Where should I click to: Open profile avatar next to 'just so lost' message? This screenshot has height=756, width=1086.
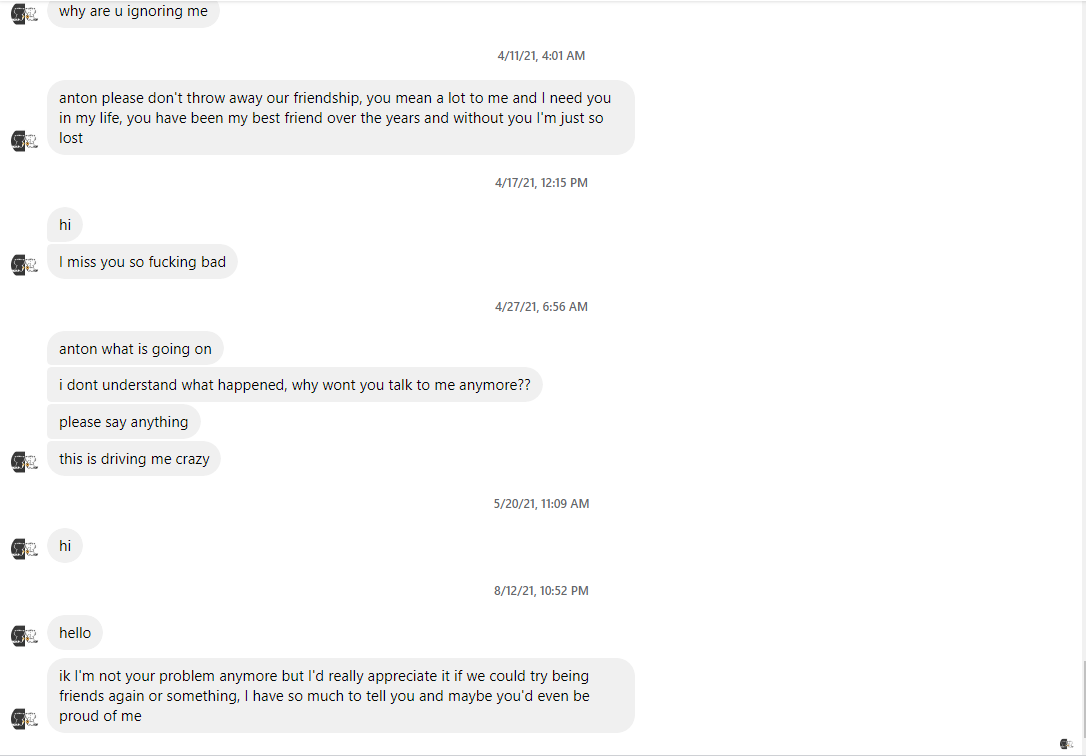tap(24, 141)
